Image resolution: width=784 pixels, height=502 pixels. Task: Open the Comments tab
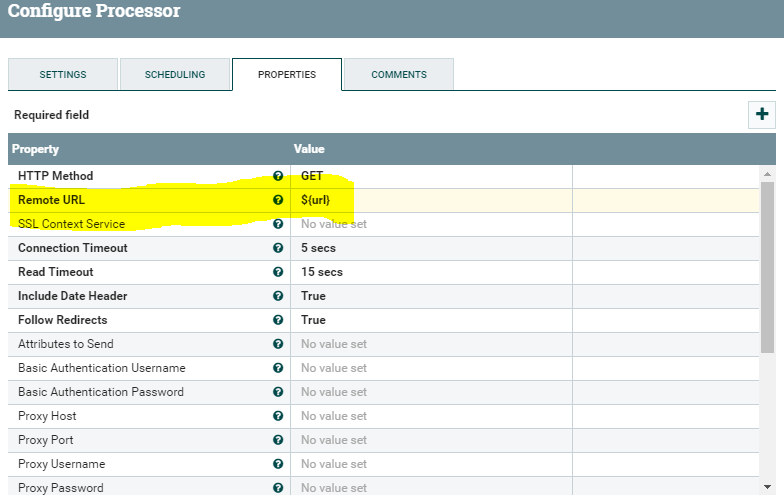(x=399, y=74)
